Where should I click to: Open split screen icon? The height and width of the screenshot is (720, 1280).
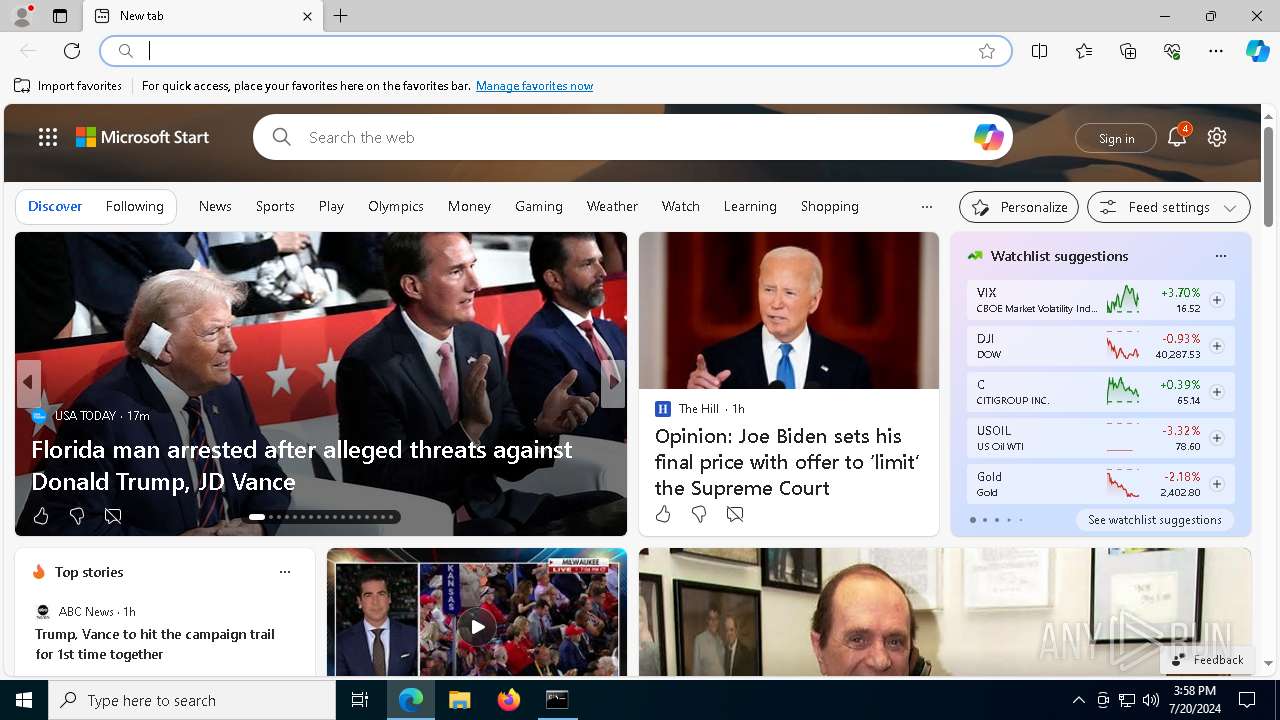tap(1040, 51)
